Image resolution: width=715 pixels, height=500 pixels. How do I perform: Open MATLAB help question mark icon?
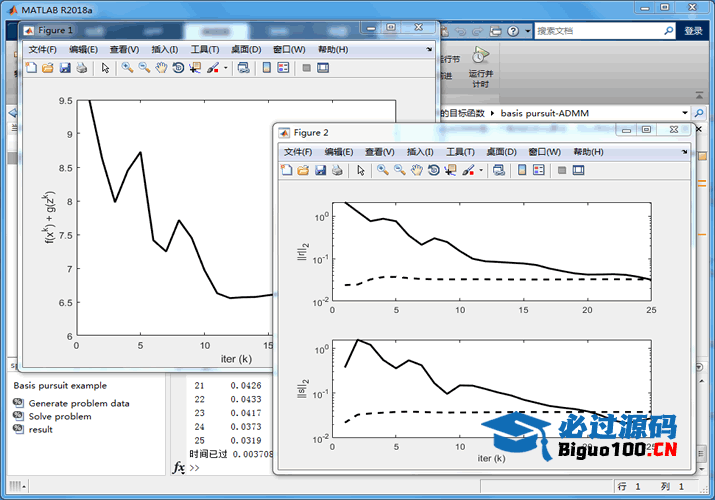point(513,31)
